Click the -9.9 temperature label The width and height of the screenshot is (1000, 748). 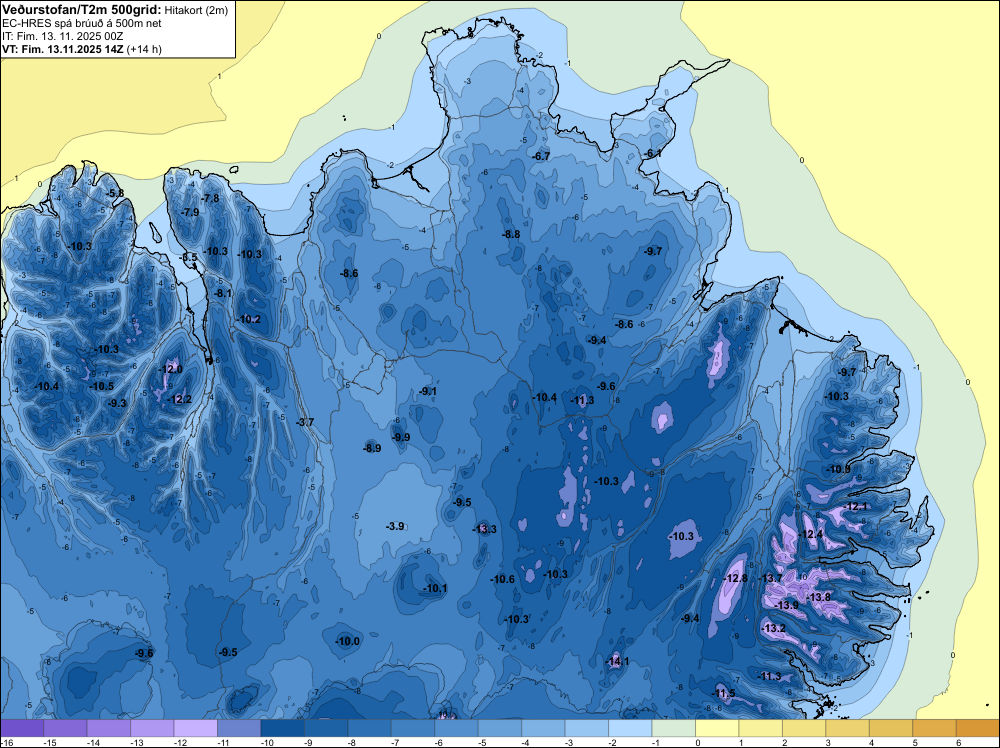pyautogui.click(x=401, y=437)
